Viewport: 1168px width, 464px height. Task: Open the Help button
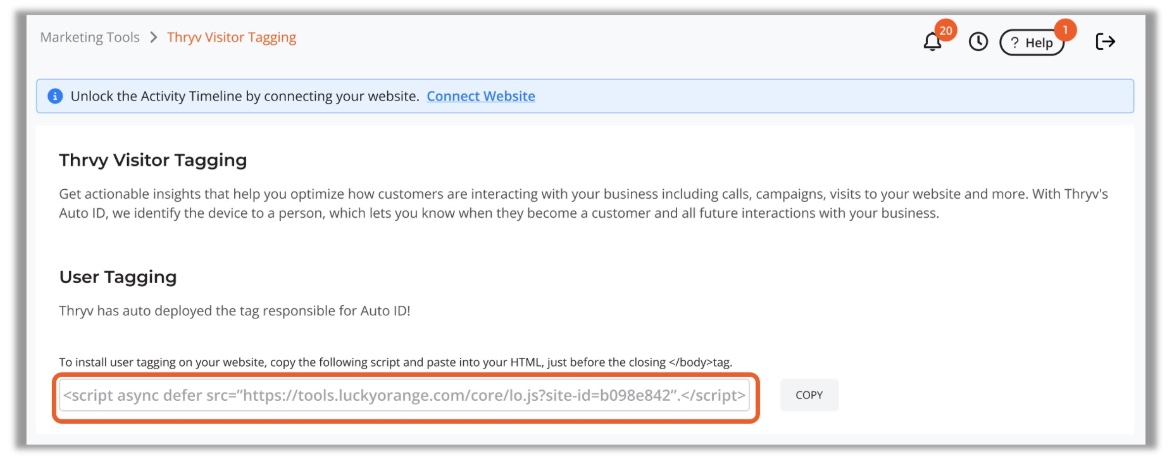click(1033, 43)
